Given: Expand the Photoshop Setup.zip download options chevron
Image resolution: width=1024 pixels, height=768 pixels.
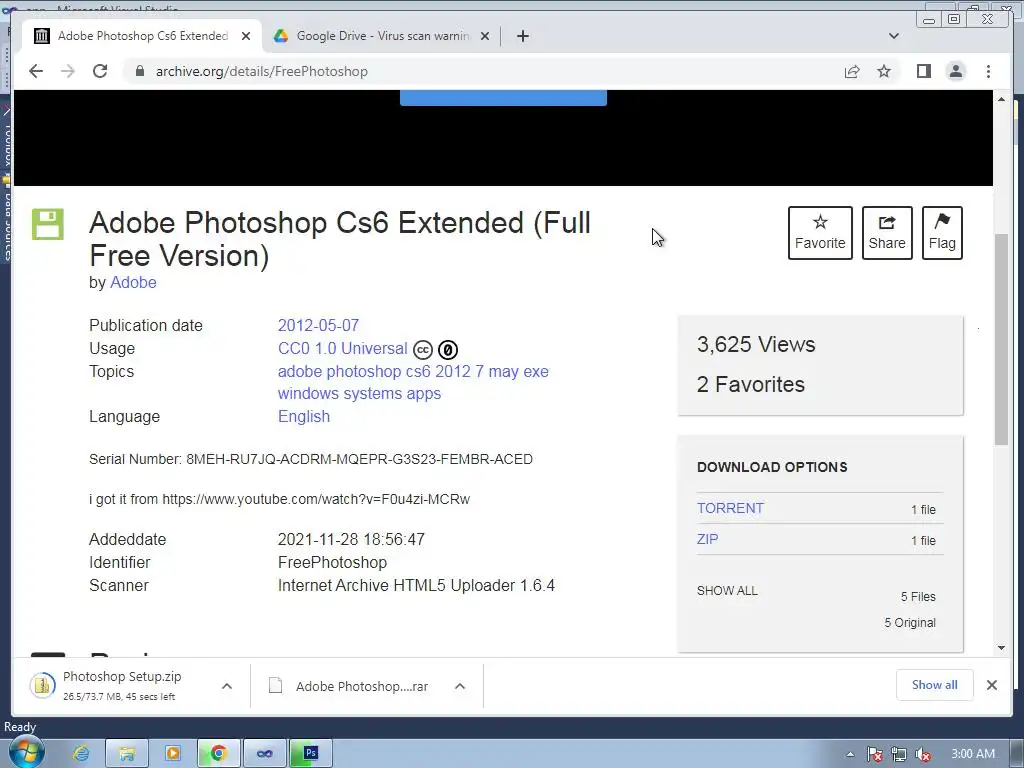Looking at the screenshot, I should click(227, 686).
